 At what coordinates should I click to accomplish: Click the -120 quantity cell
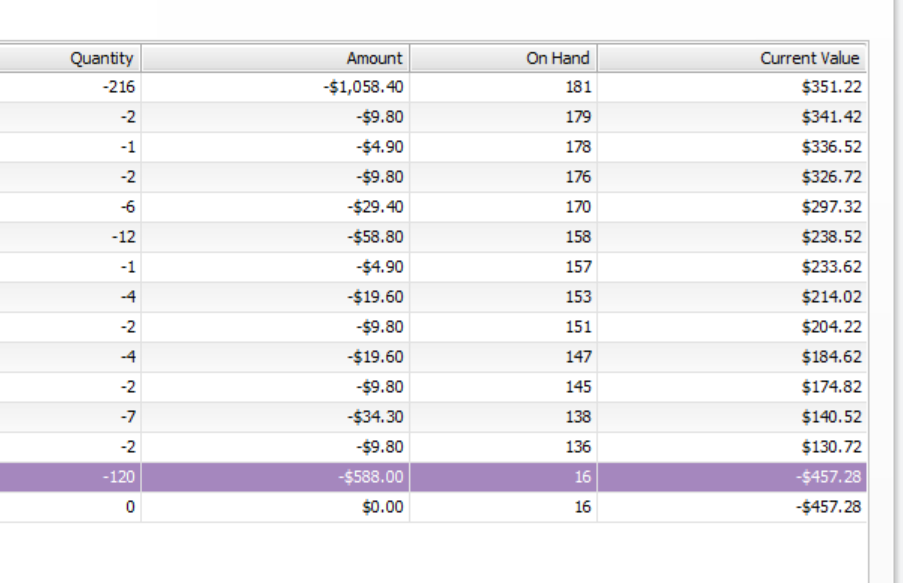(x=118, y=477)
